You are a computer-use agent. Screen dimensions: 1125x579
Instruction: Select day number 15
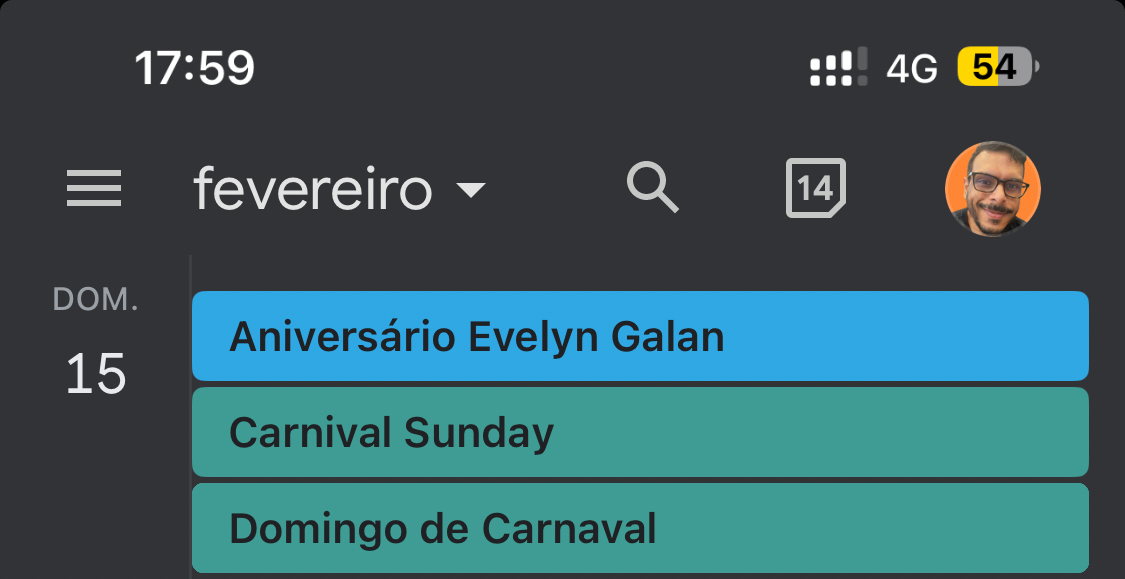pyautogui.click(x=96, y=374)
